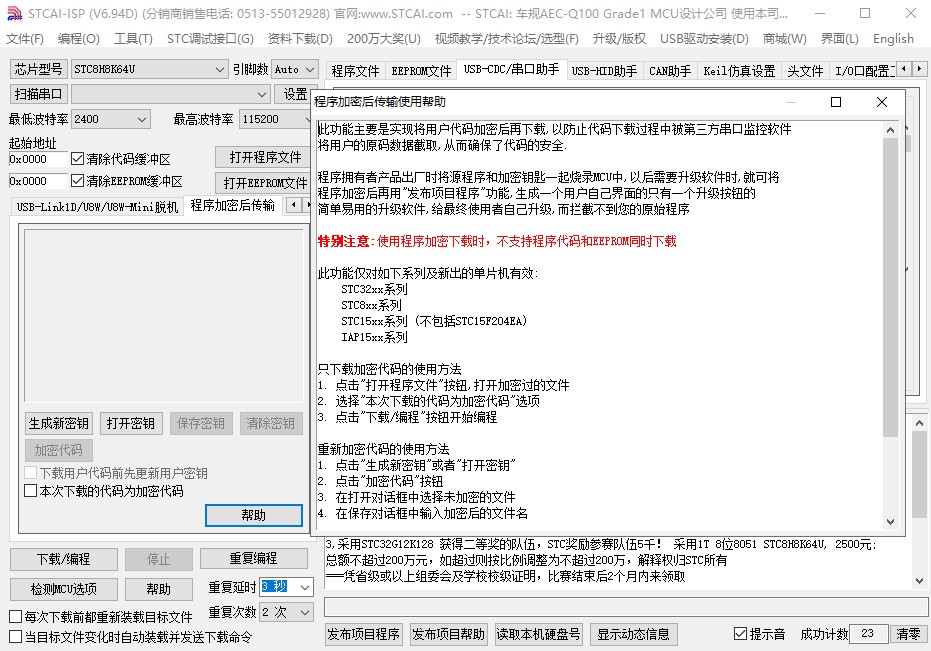This screenshot has width=931, height=651.
Task: Click the 芯片型号 button
Action: 39,69
